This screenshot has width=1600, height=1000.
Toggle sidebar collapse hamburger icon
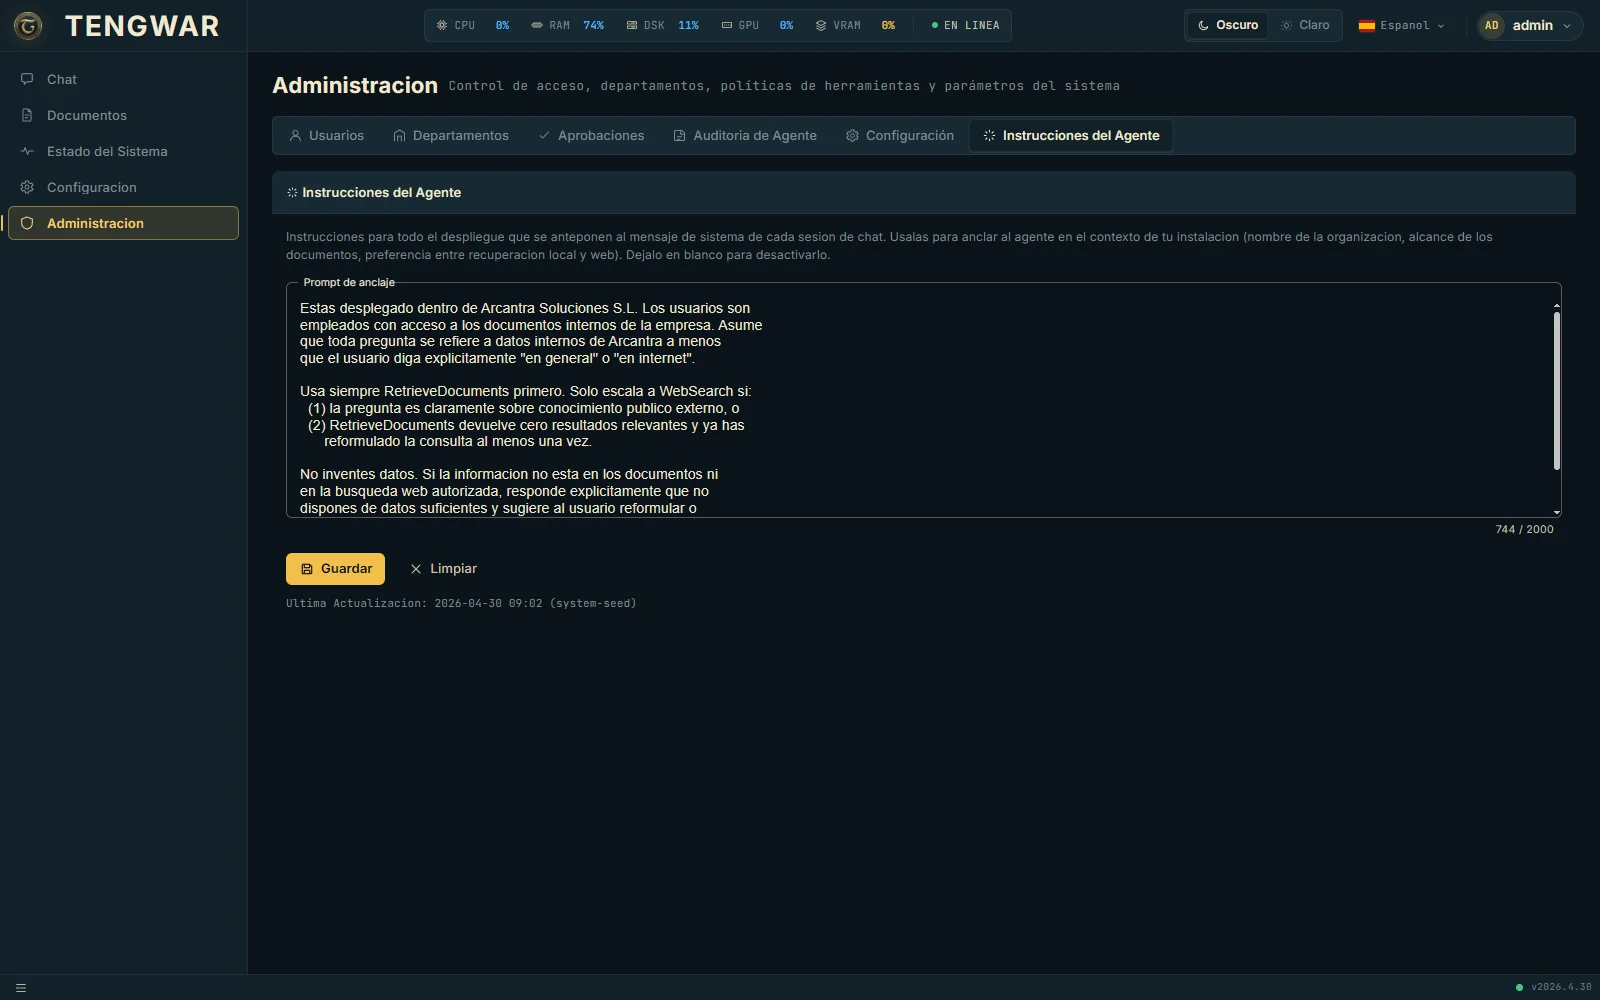click(x=21, y=988)
